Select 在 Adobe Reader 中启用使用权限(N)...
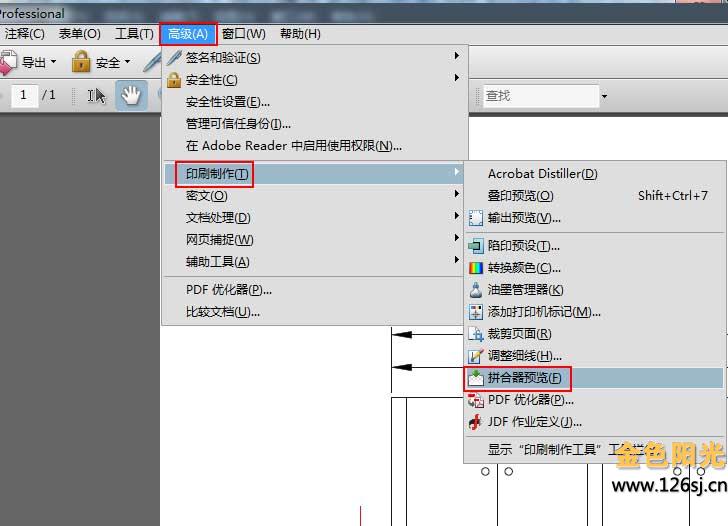 (x=315, y=146)
